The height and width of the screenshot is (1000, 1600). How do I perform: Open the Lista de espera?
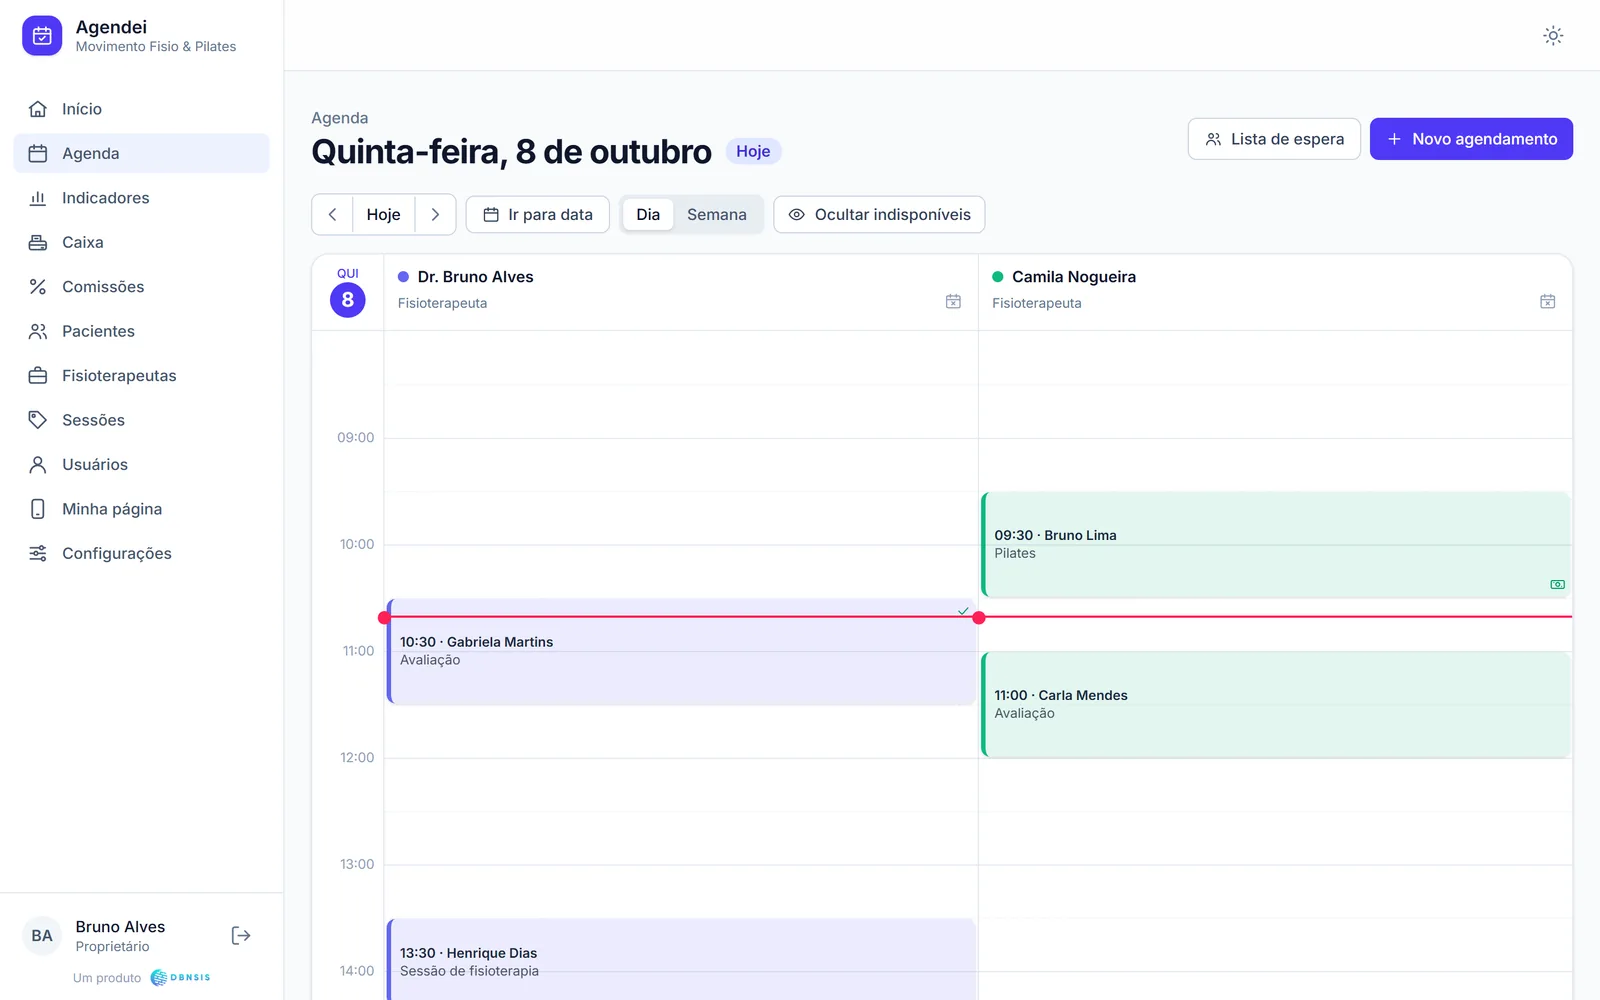tap(1274, 139)
